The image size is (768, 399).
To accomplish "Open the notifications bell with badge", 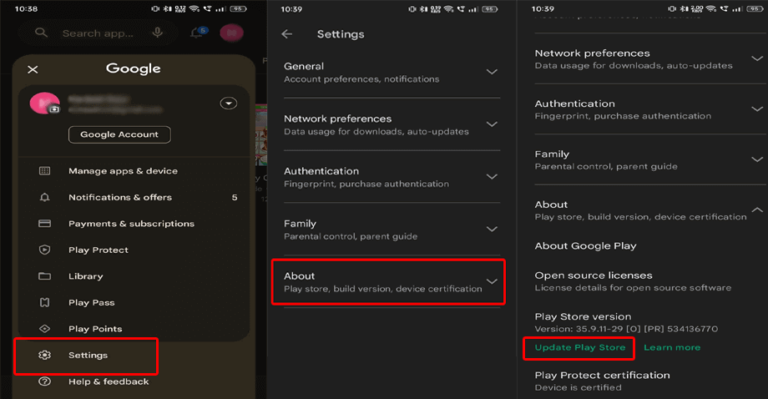I will (198, 32).
